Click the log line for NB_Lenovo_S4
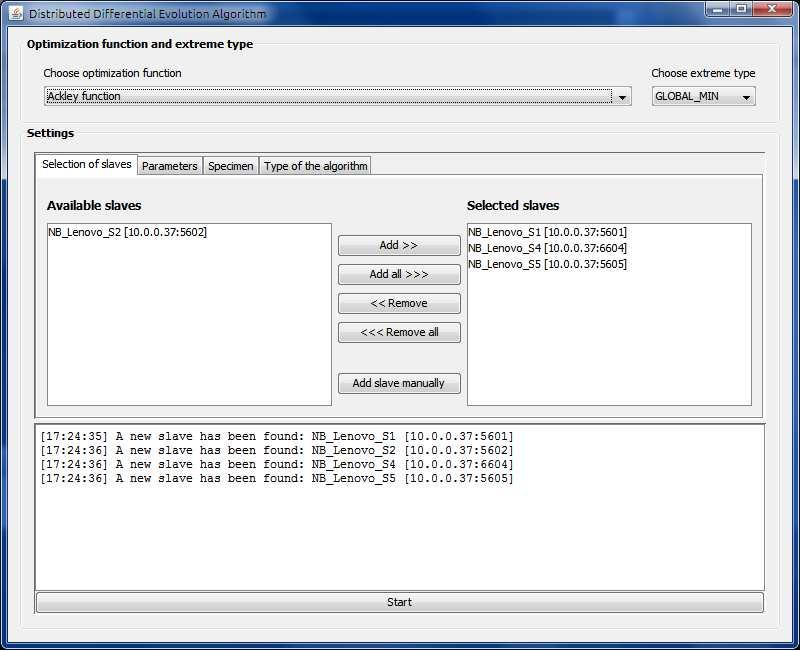The width and height of the screenshot is (800, 651). coord(277,464)
